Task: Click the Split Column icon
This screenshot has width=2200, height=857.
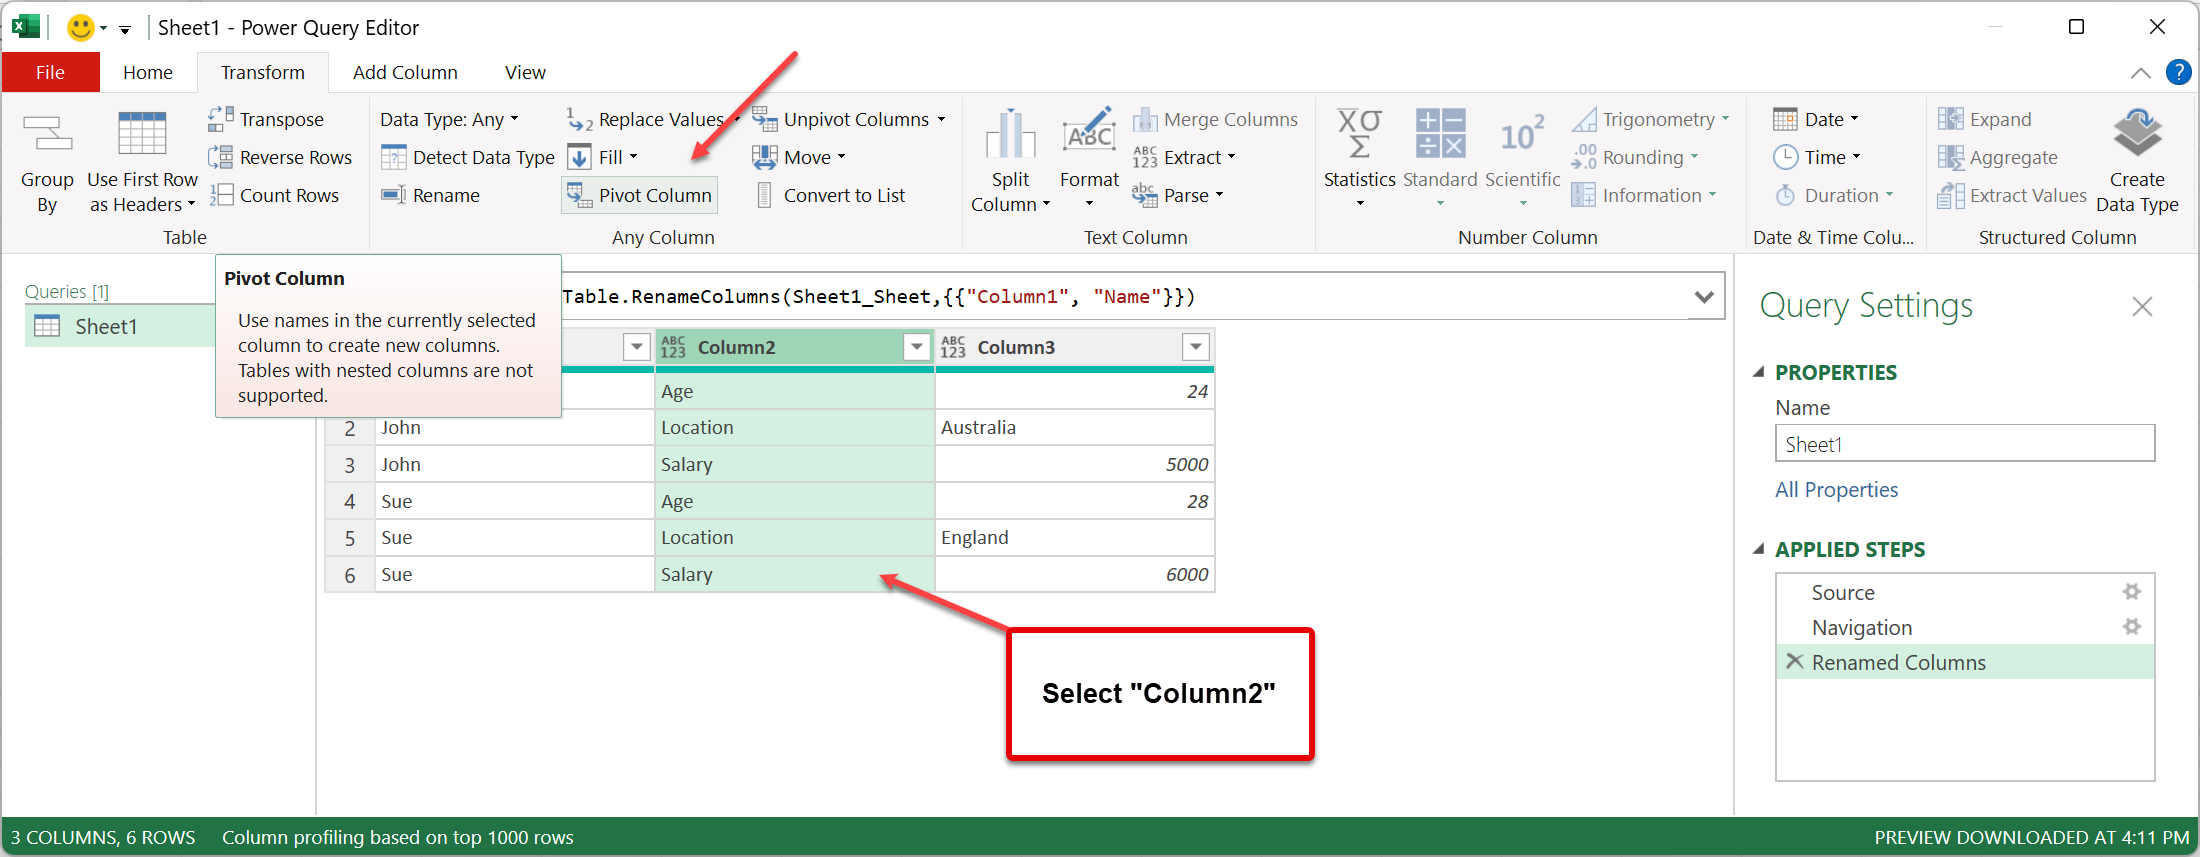Action: [1010, 134]
